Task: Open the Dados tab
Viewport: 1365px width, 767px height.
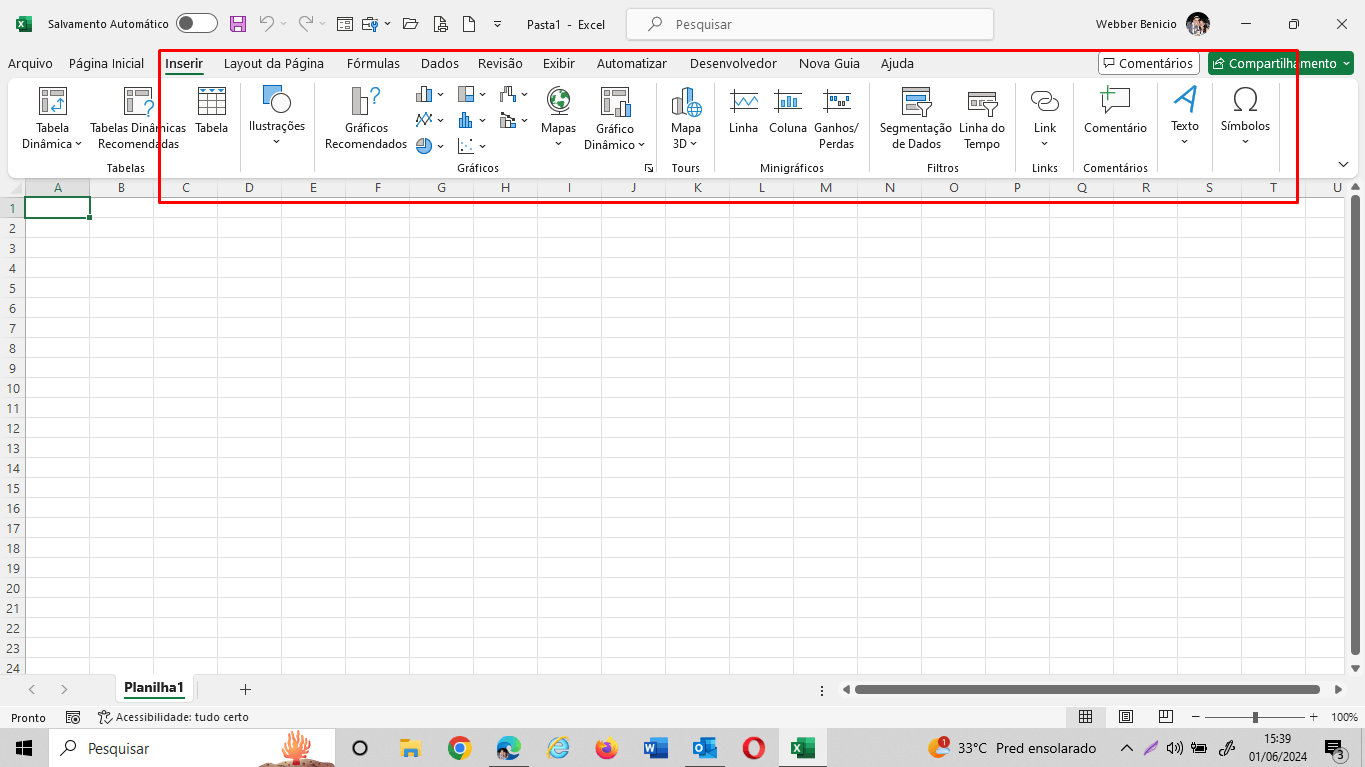Action: tap(440, 63)
